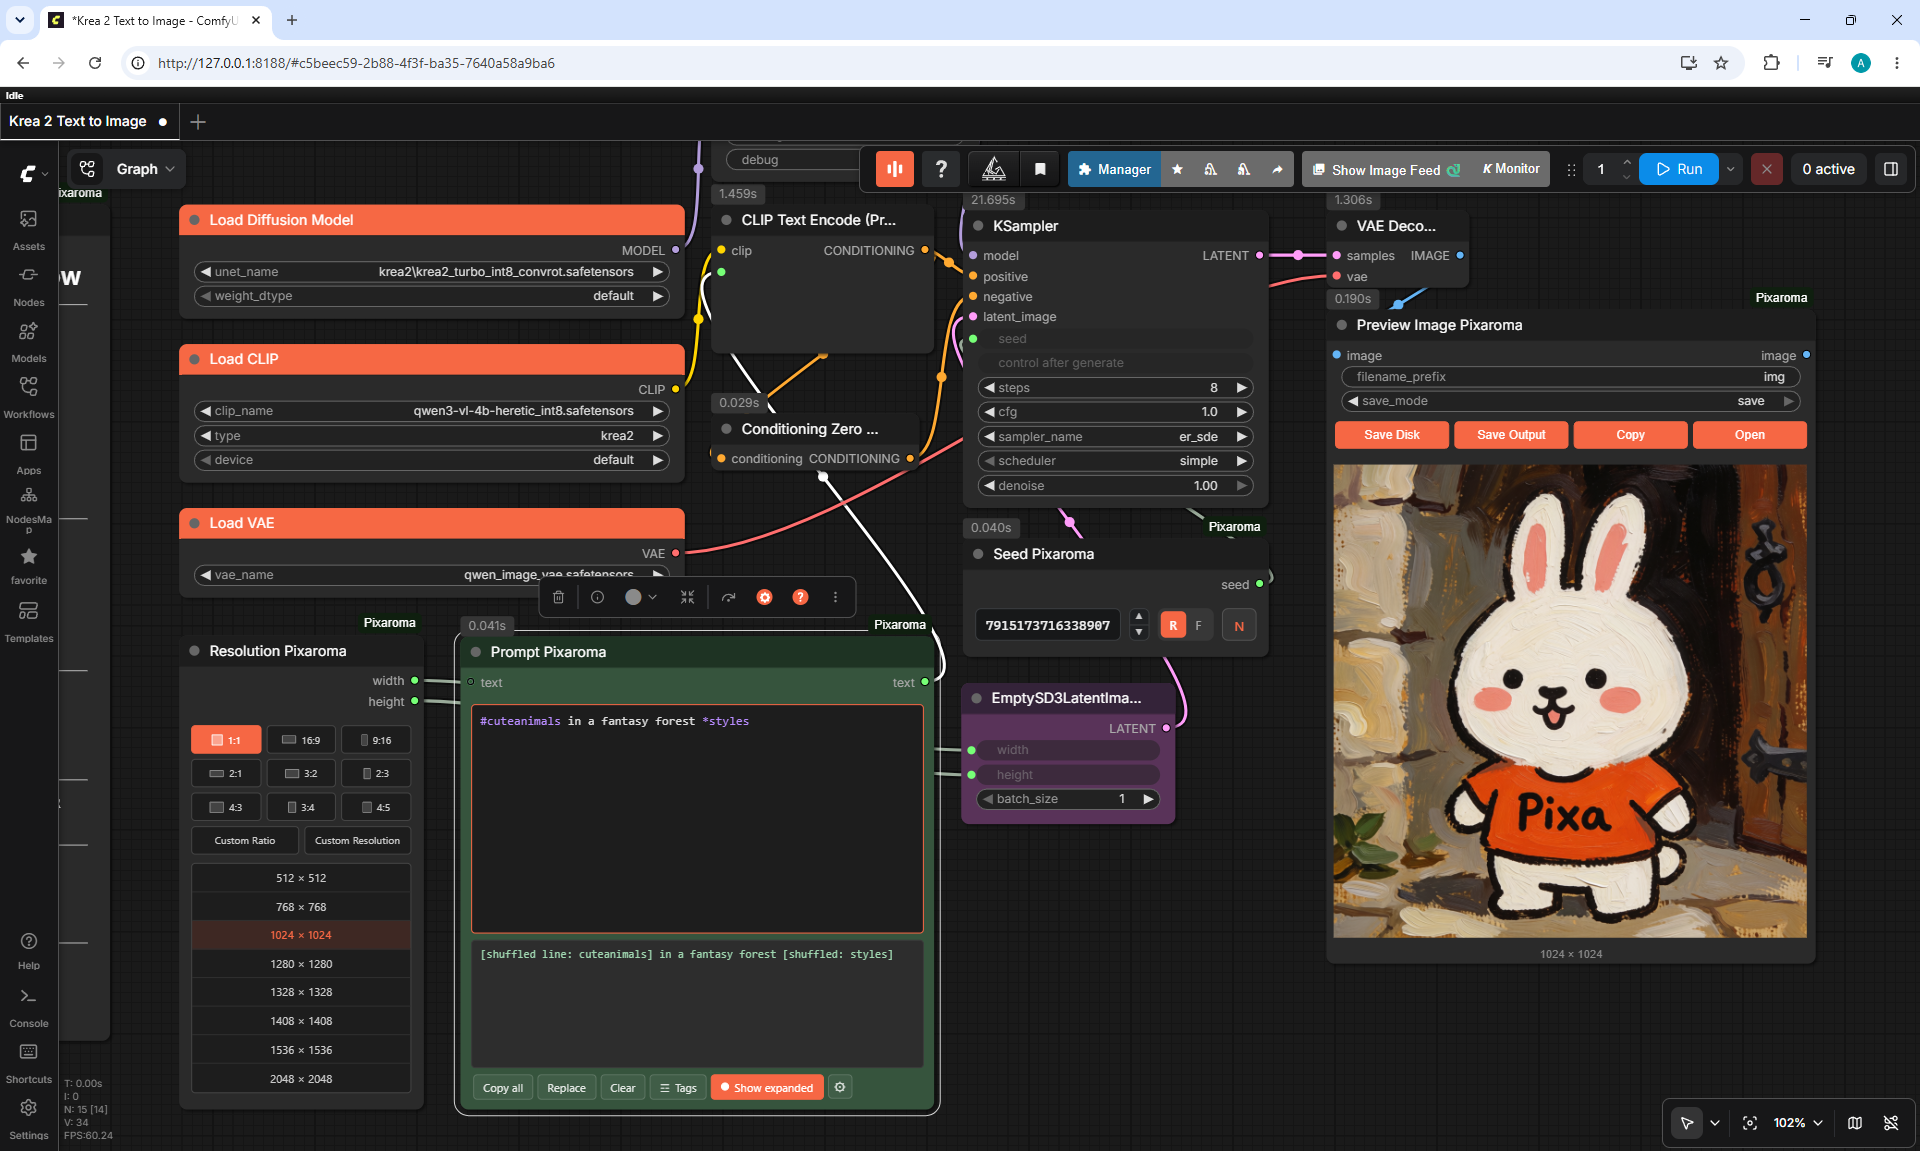1920x1151 pixels.
Task: Delete selected node with trash icon
Action: pyautogui.click(x=559, y=597)
